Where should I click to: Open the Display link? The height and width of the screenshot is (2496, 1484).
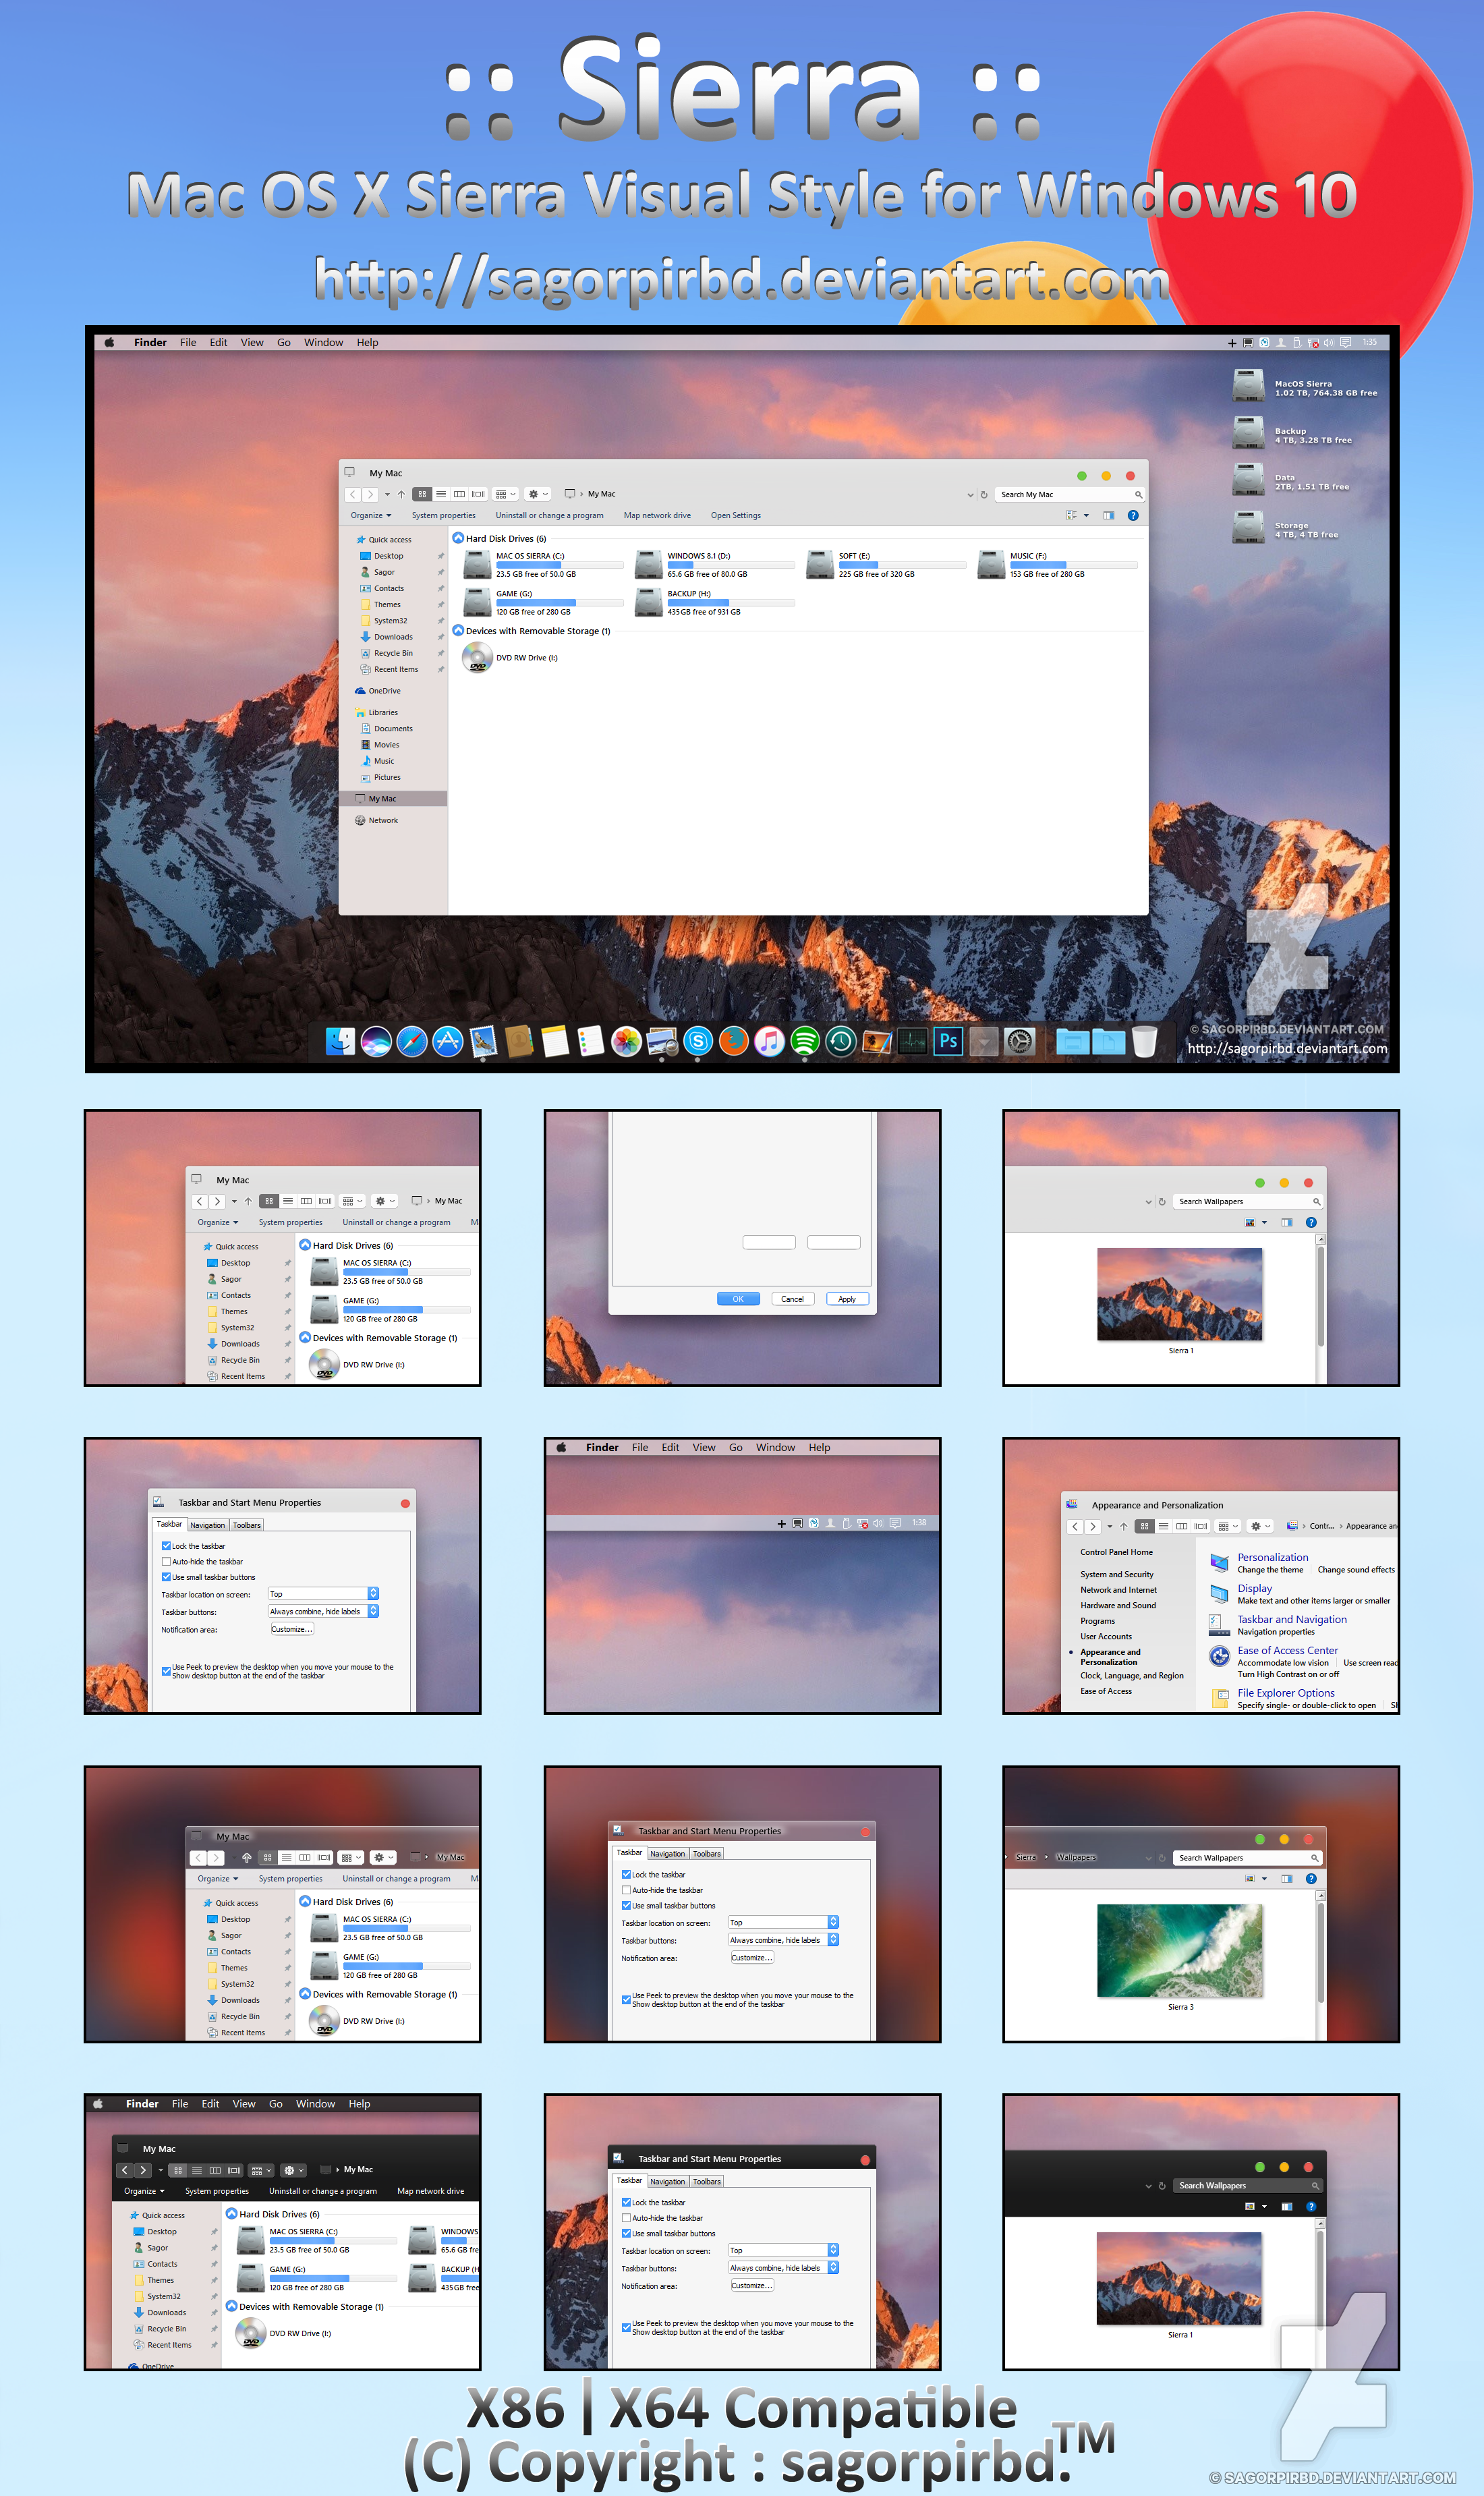(x=1255, y=1588)
